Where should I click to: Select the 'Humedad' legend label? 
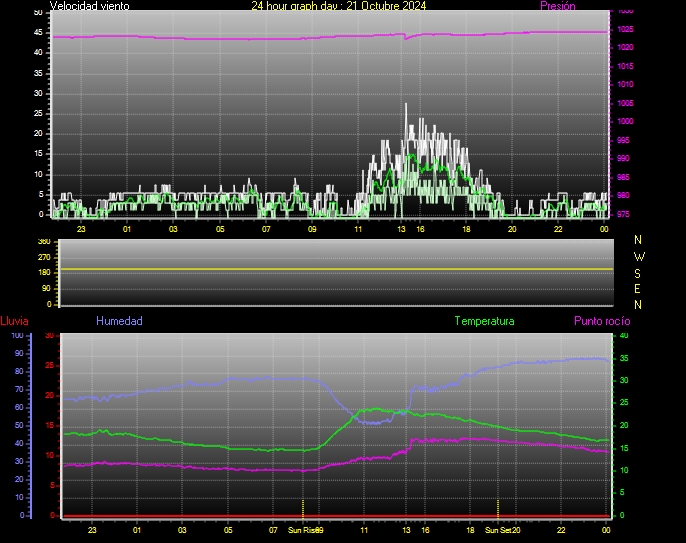pyautogui.click(x=119, y=321)
